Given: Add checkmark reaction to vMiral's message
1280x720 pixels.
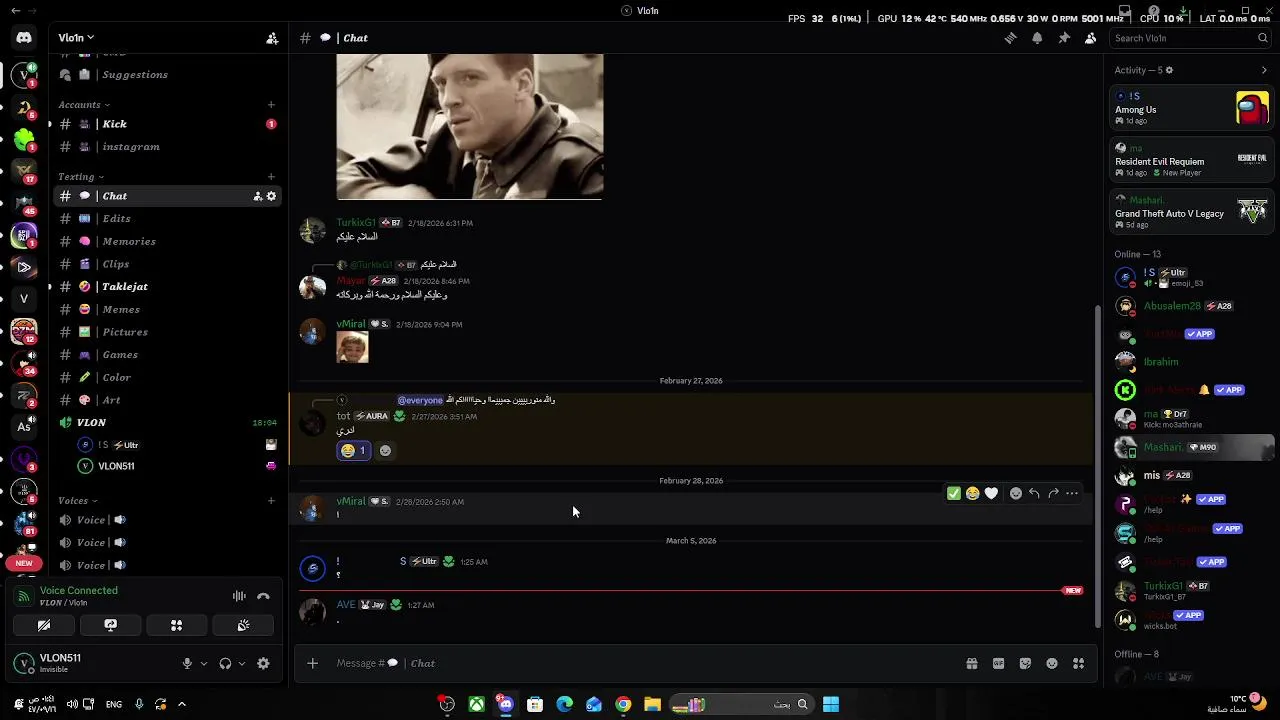Looking at the screenshot, I should pos(953,493).
